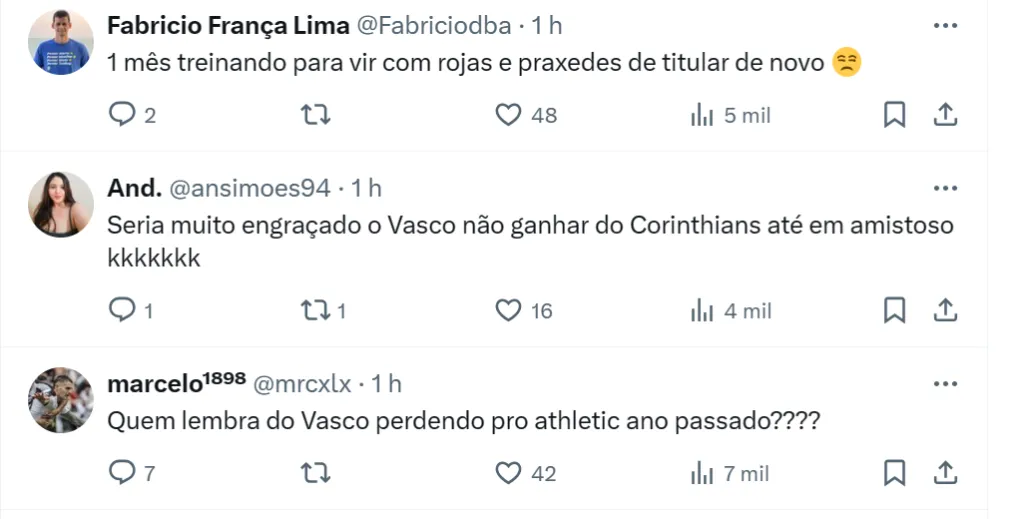Open more options on And.'s tweet
This screenshot has height=519, width=1024.
tap(945, 188)
